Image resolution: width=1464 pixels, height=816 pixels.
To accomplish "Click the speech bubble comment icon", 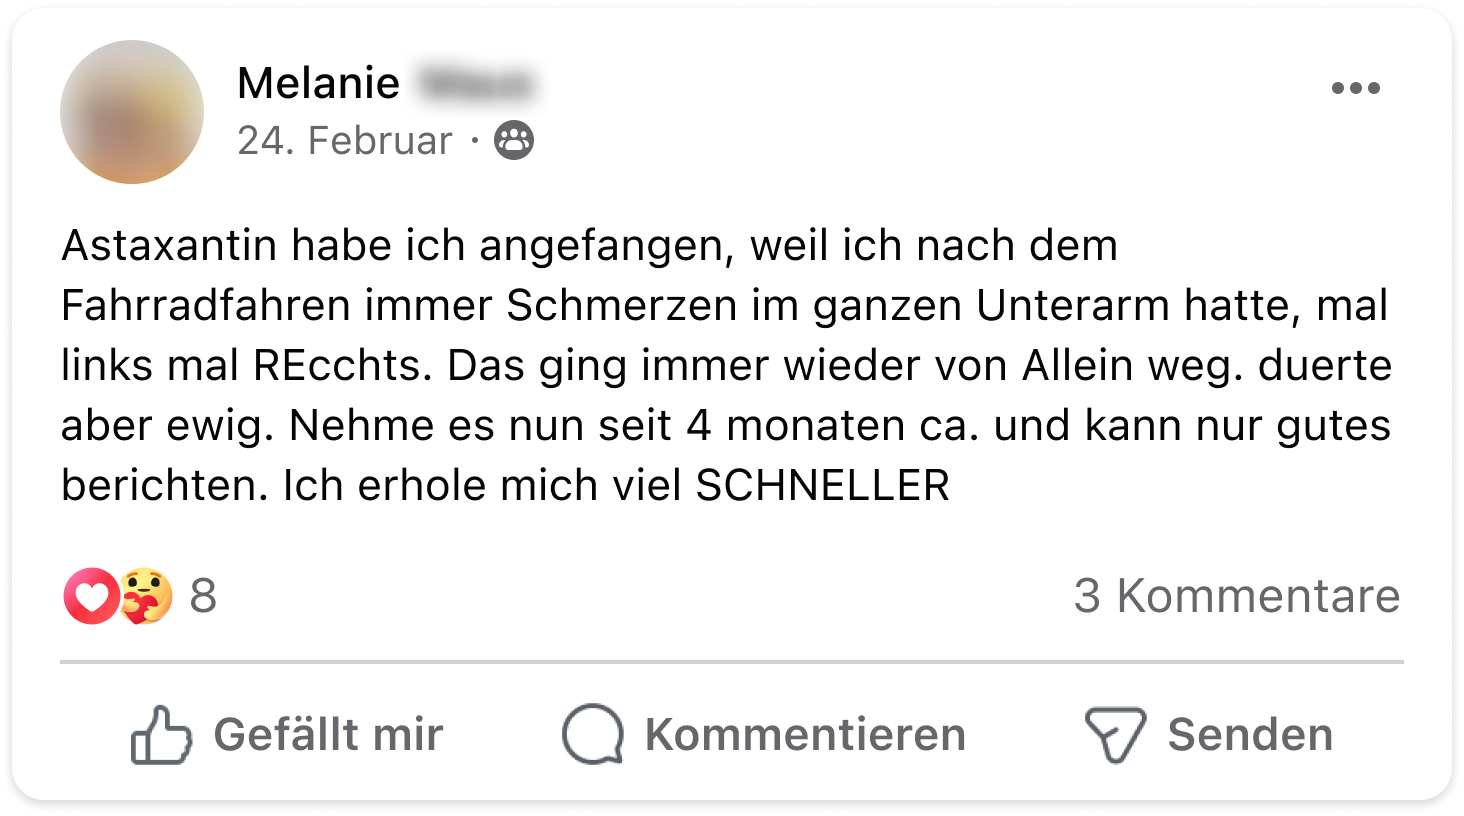I will pyautogui.click(x=592, y=735).
